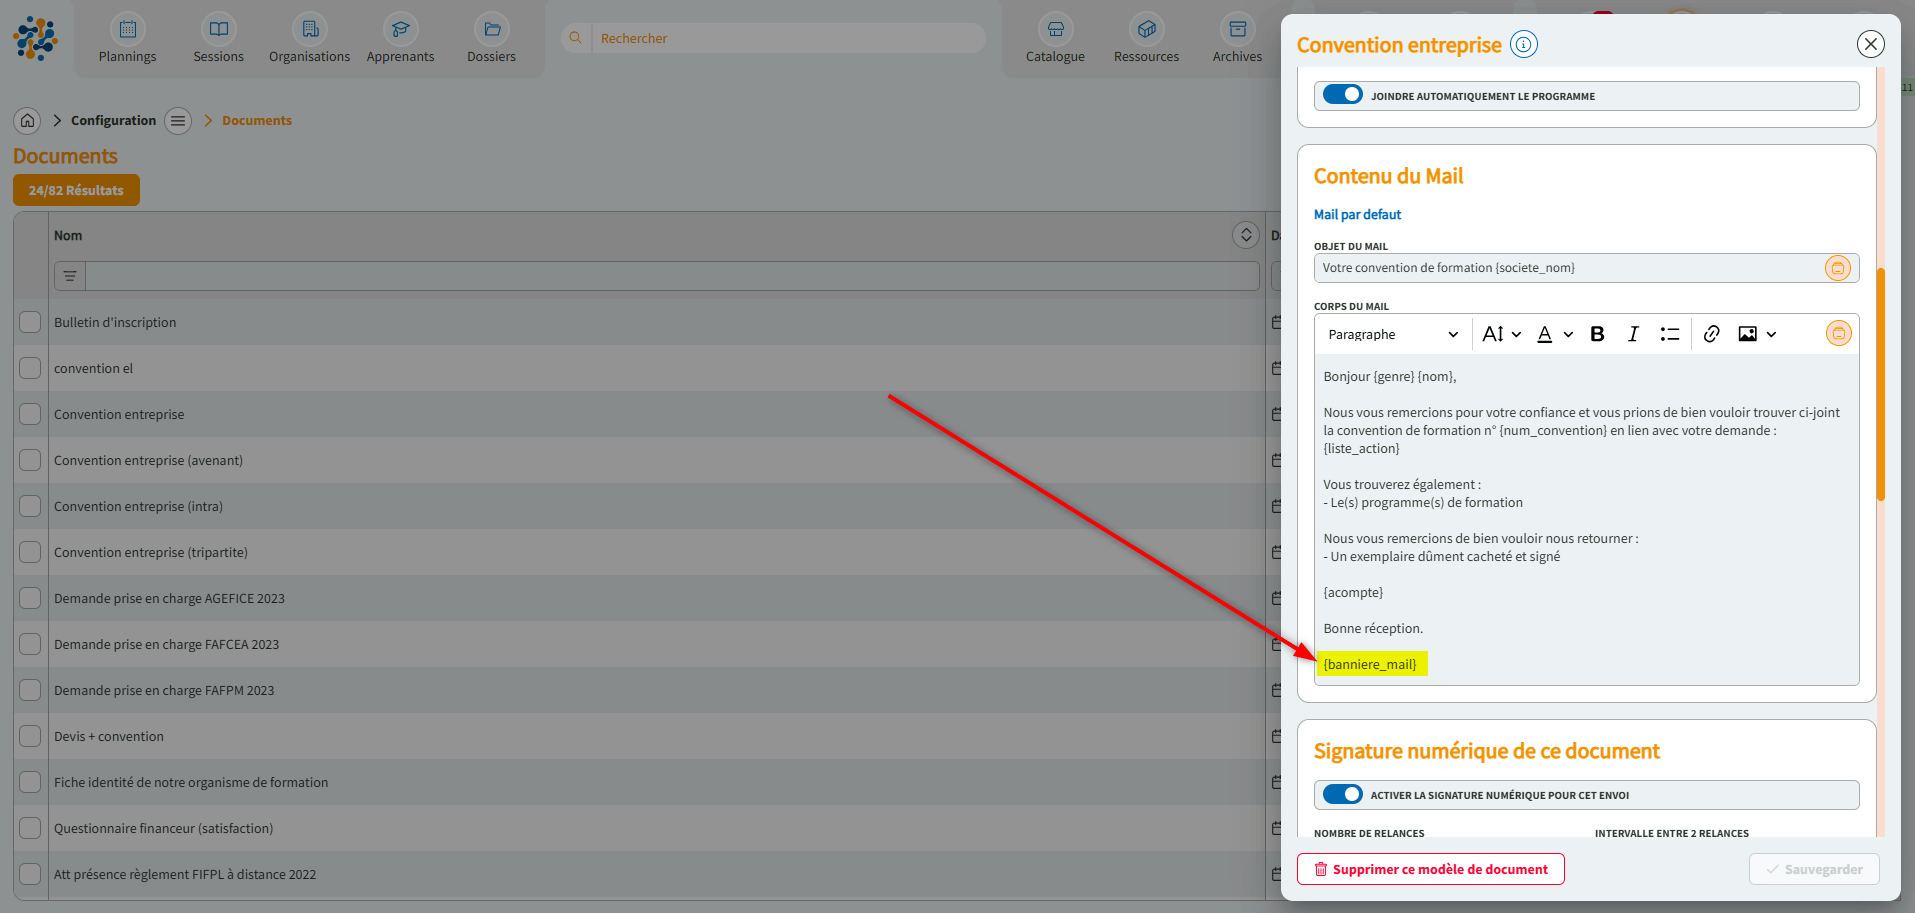Click the Nom column filter icon
This screenshot has width=1915, height=913.
click(x=70, y=276)
